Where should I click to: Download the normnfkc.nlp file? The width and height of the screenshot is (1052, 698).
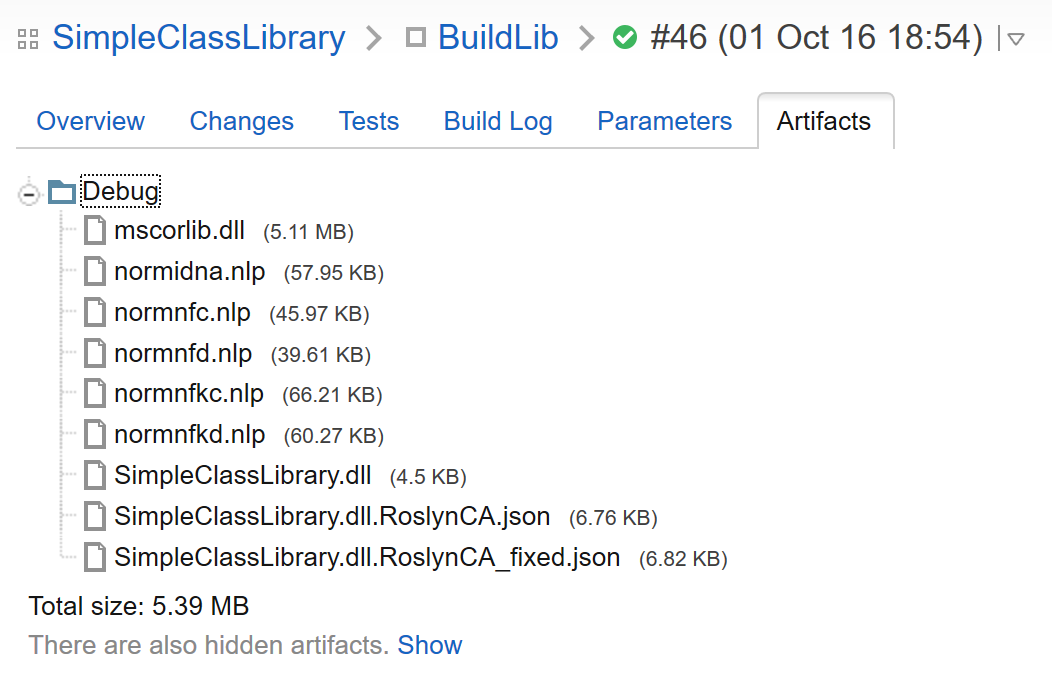(189, 393)
